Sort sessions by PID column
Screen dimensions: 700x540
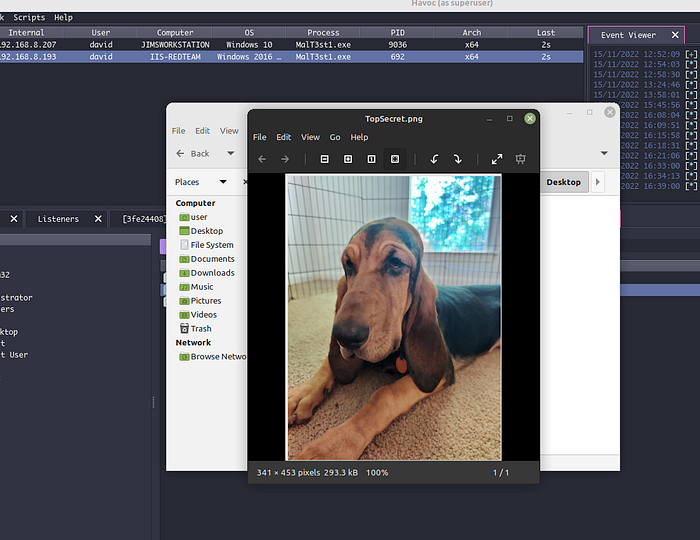[x=397, y=33]
